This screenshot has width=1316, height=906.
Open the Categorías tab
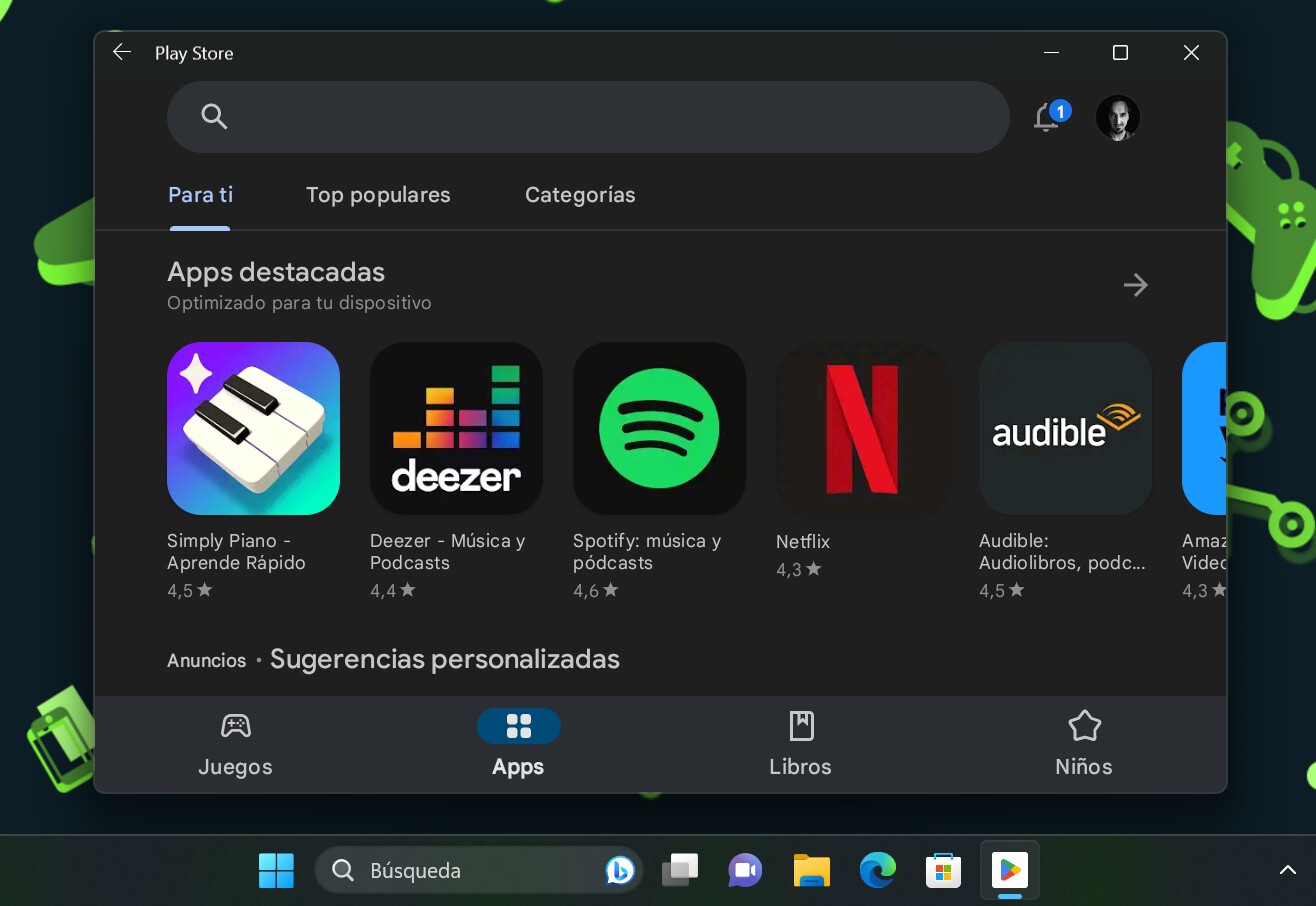pos(580,195)
